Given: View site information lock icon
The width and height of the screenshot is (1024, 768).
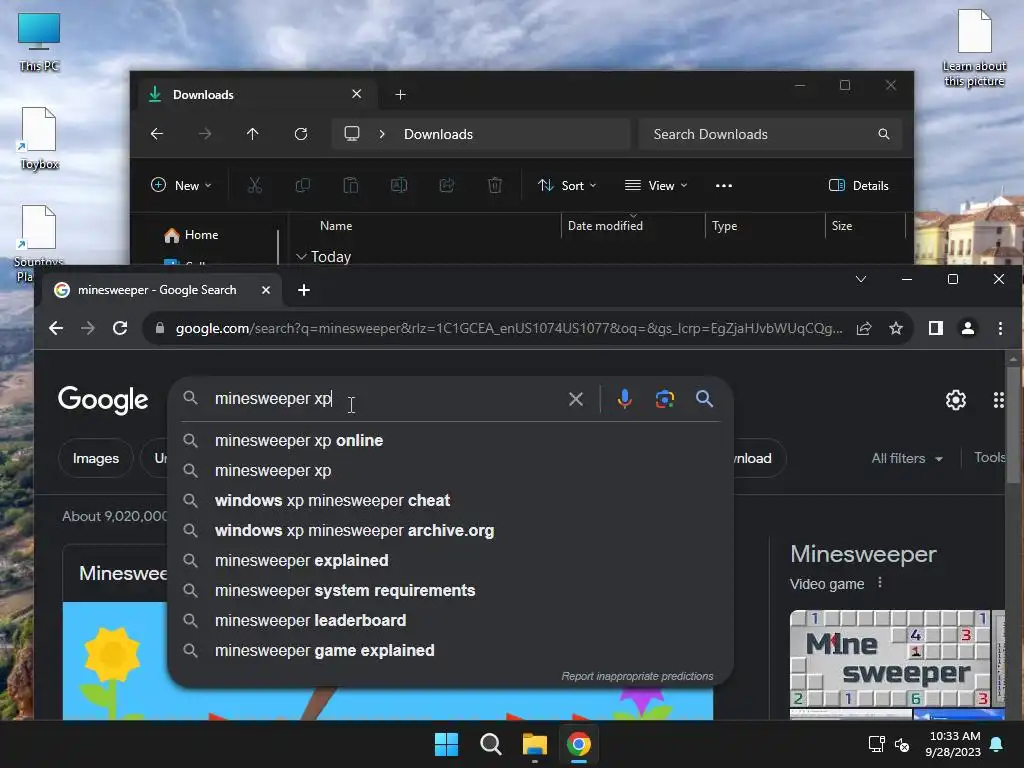Looking at the screenshot, I should (159, 328).
